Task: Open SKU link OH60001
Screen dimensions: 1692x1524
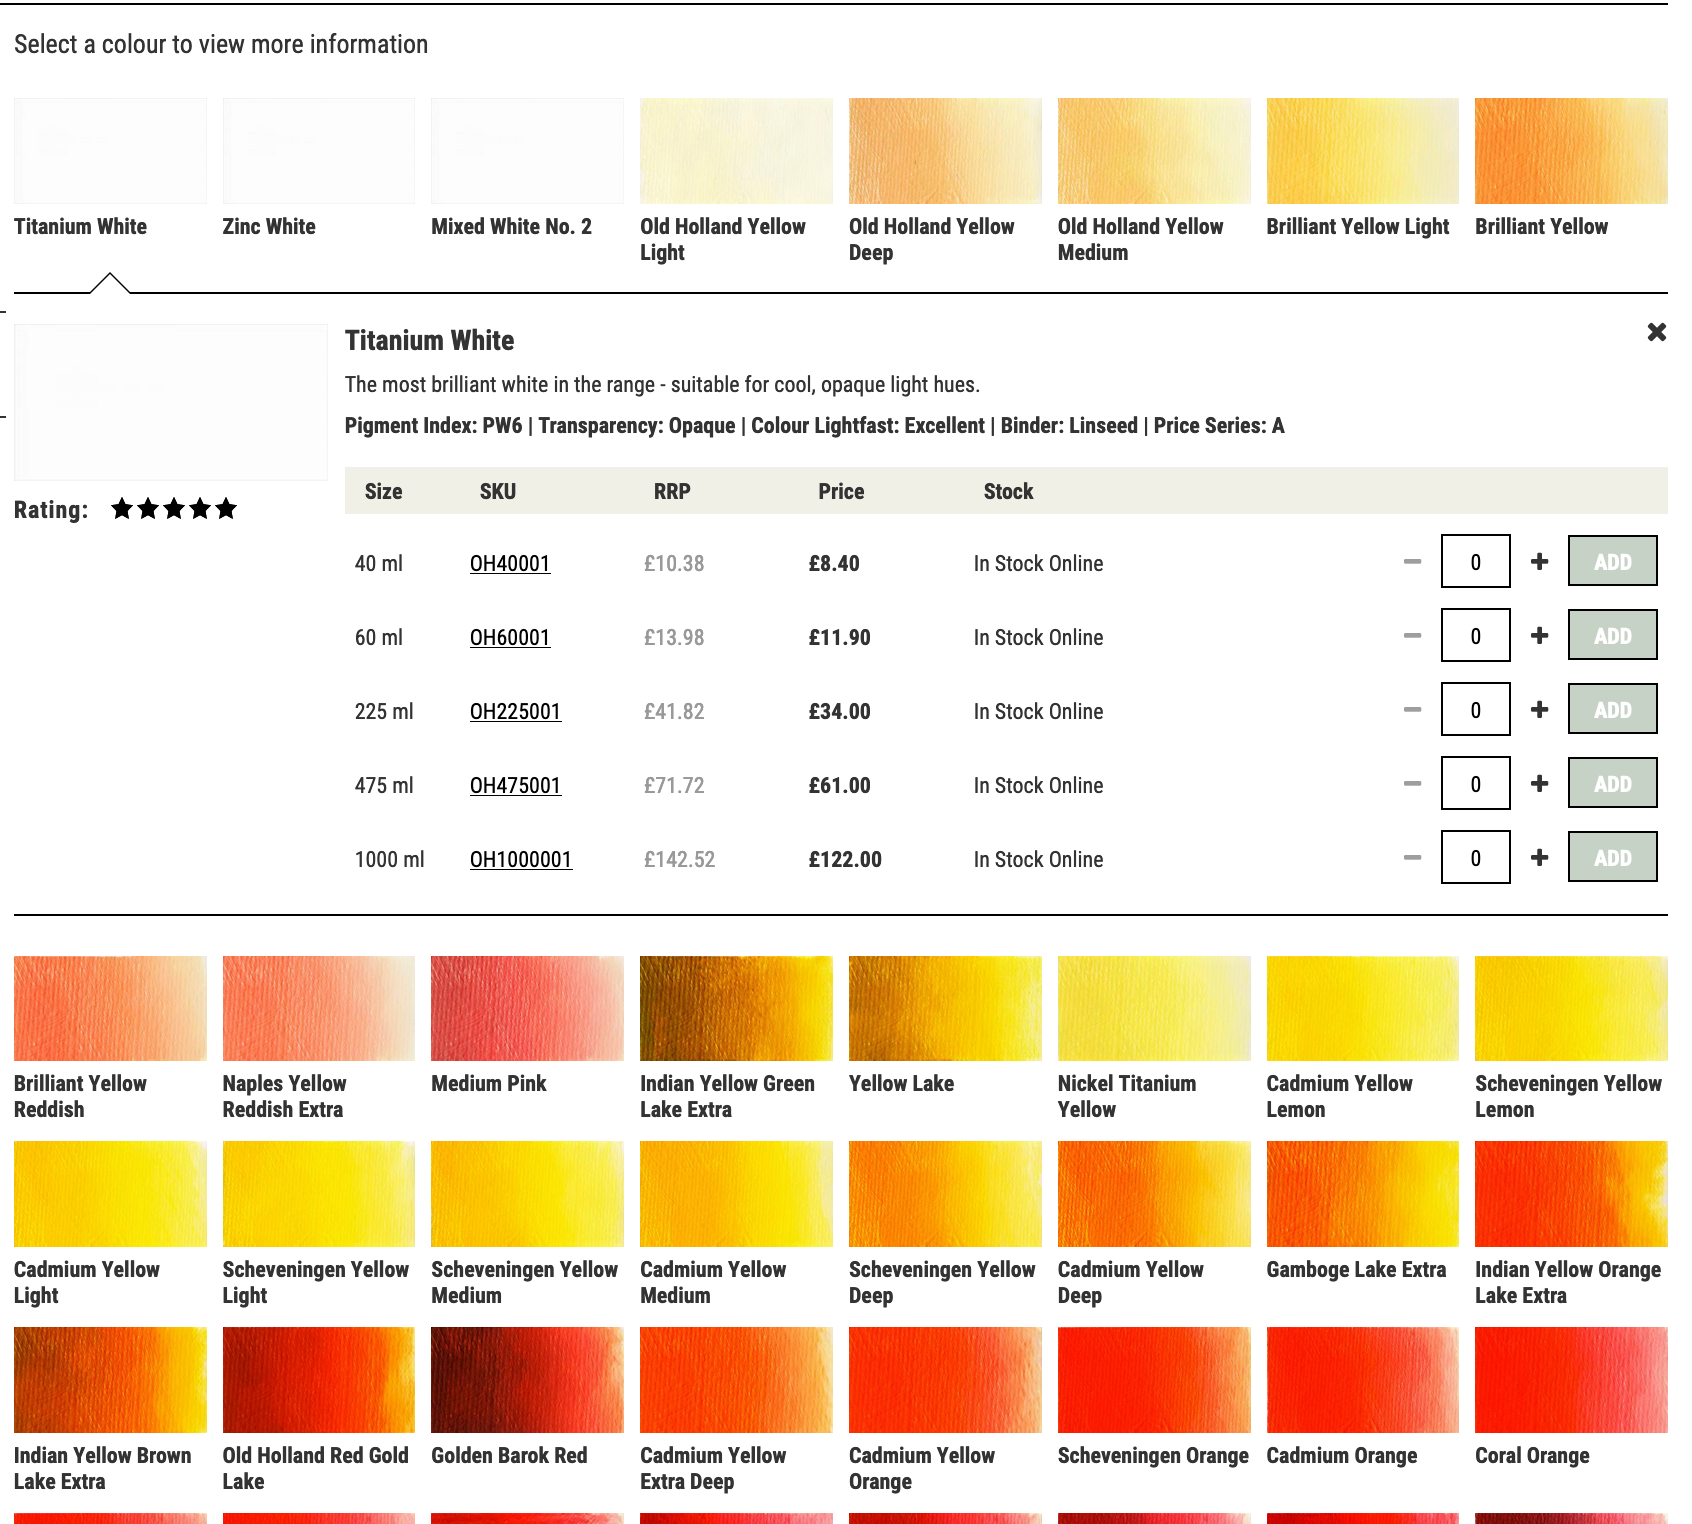Action: (510, 638)
